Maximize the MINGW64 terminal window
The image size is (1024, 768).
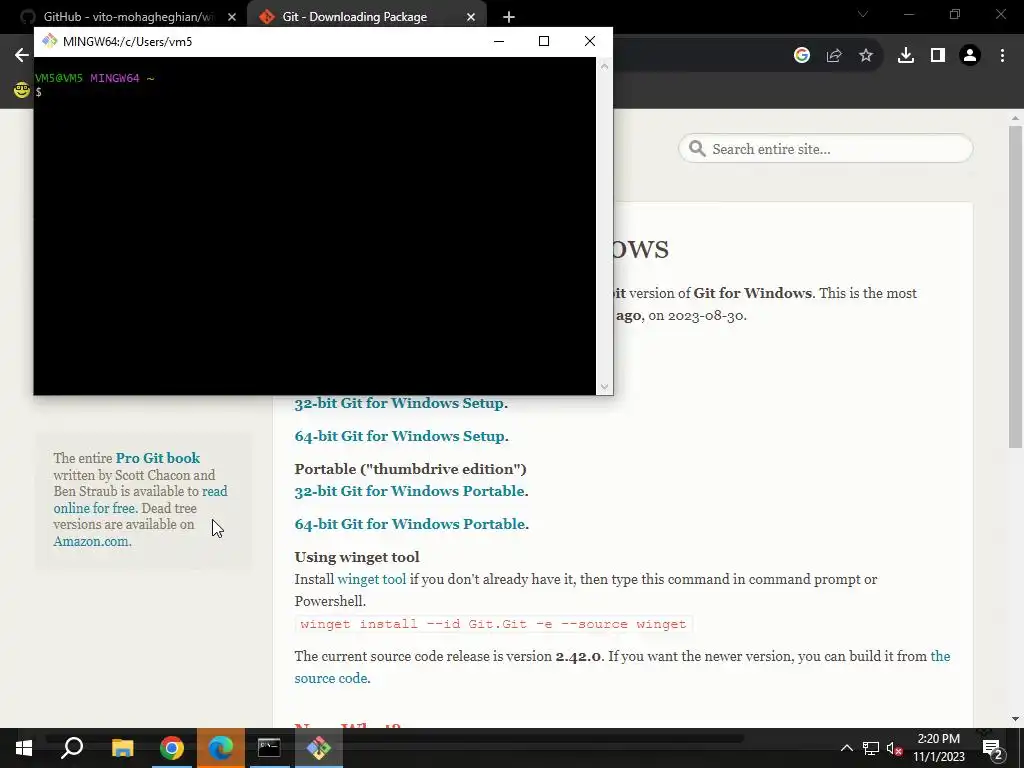[x=543, y=41]
